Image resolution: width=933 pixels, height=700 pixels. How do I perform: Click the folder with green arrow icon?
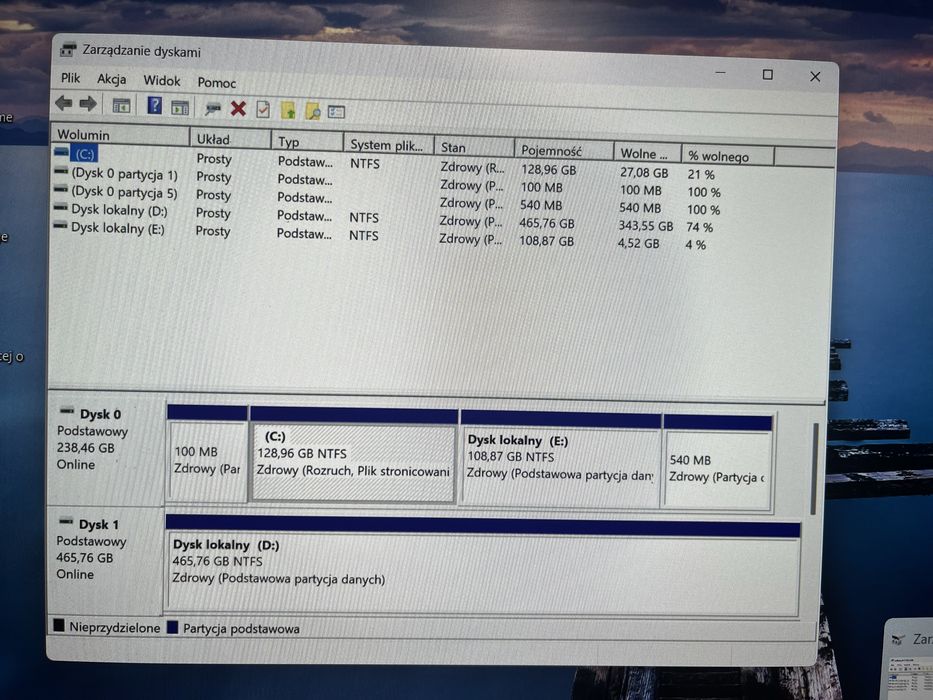[x=288, y=110]
